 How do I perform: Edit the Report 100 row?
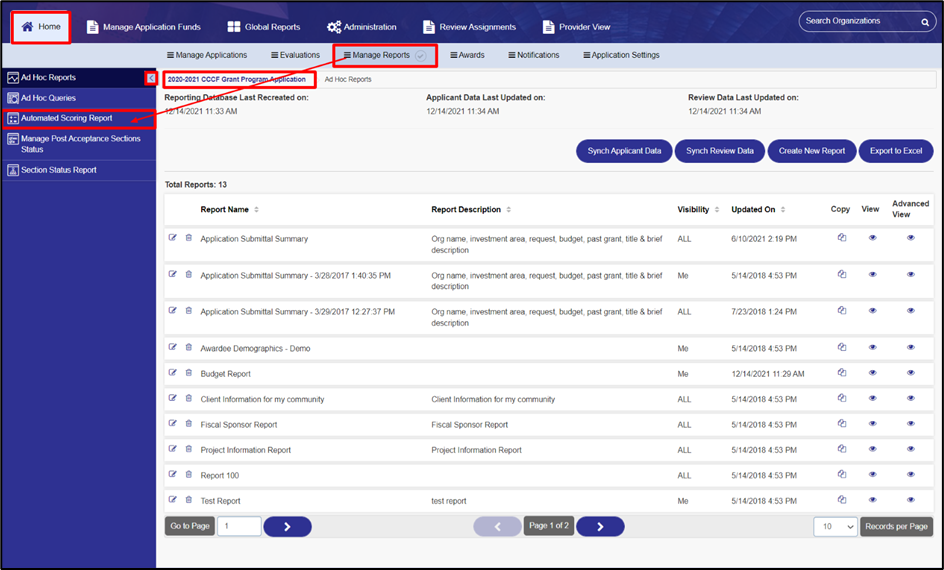[173, 474]
